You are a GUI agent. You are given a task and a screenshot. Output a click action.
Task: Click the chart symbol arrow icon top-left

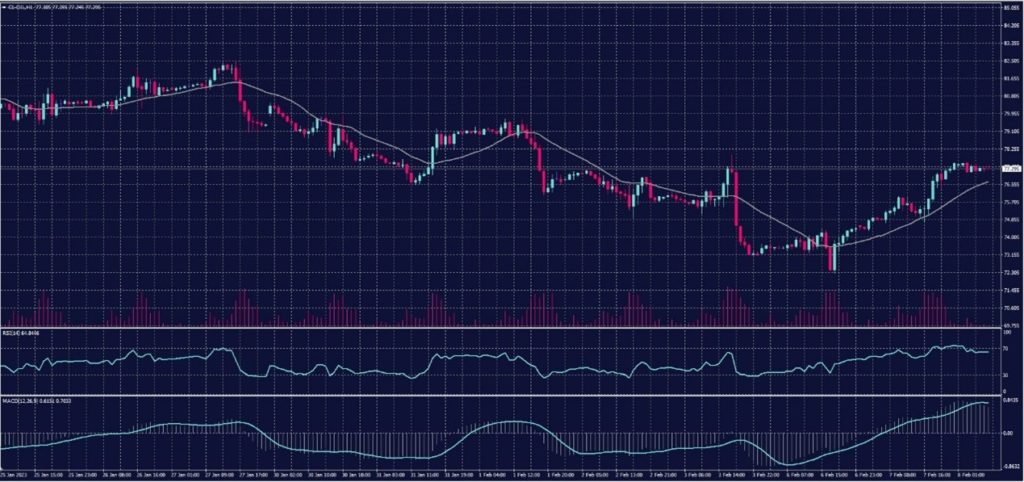click(4, 5)
